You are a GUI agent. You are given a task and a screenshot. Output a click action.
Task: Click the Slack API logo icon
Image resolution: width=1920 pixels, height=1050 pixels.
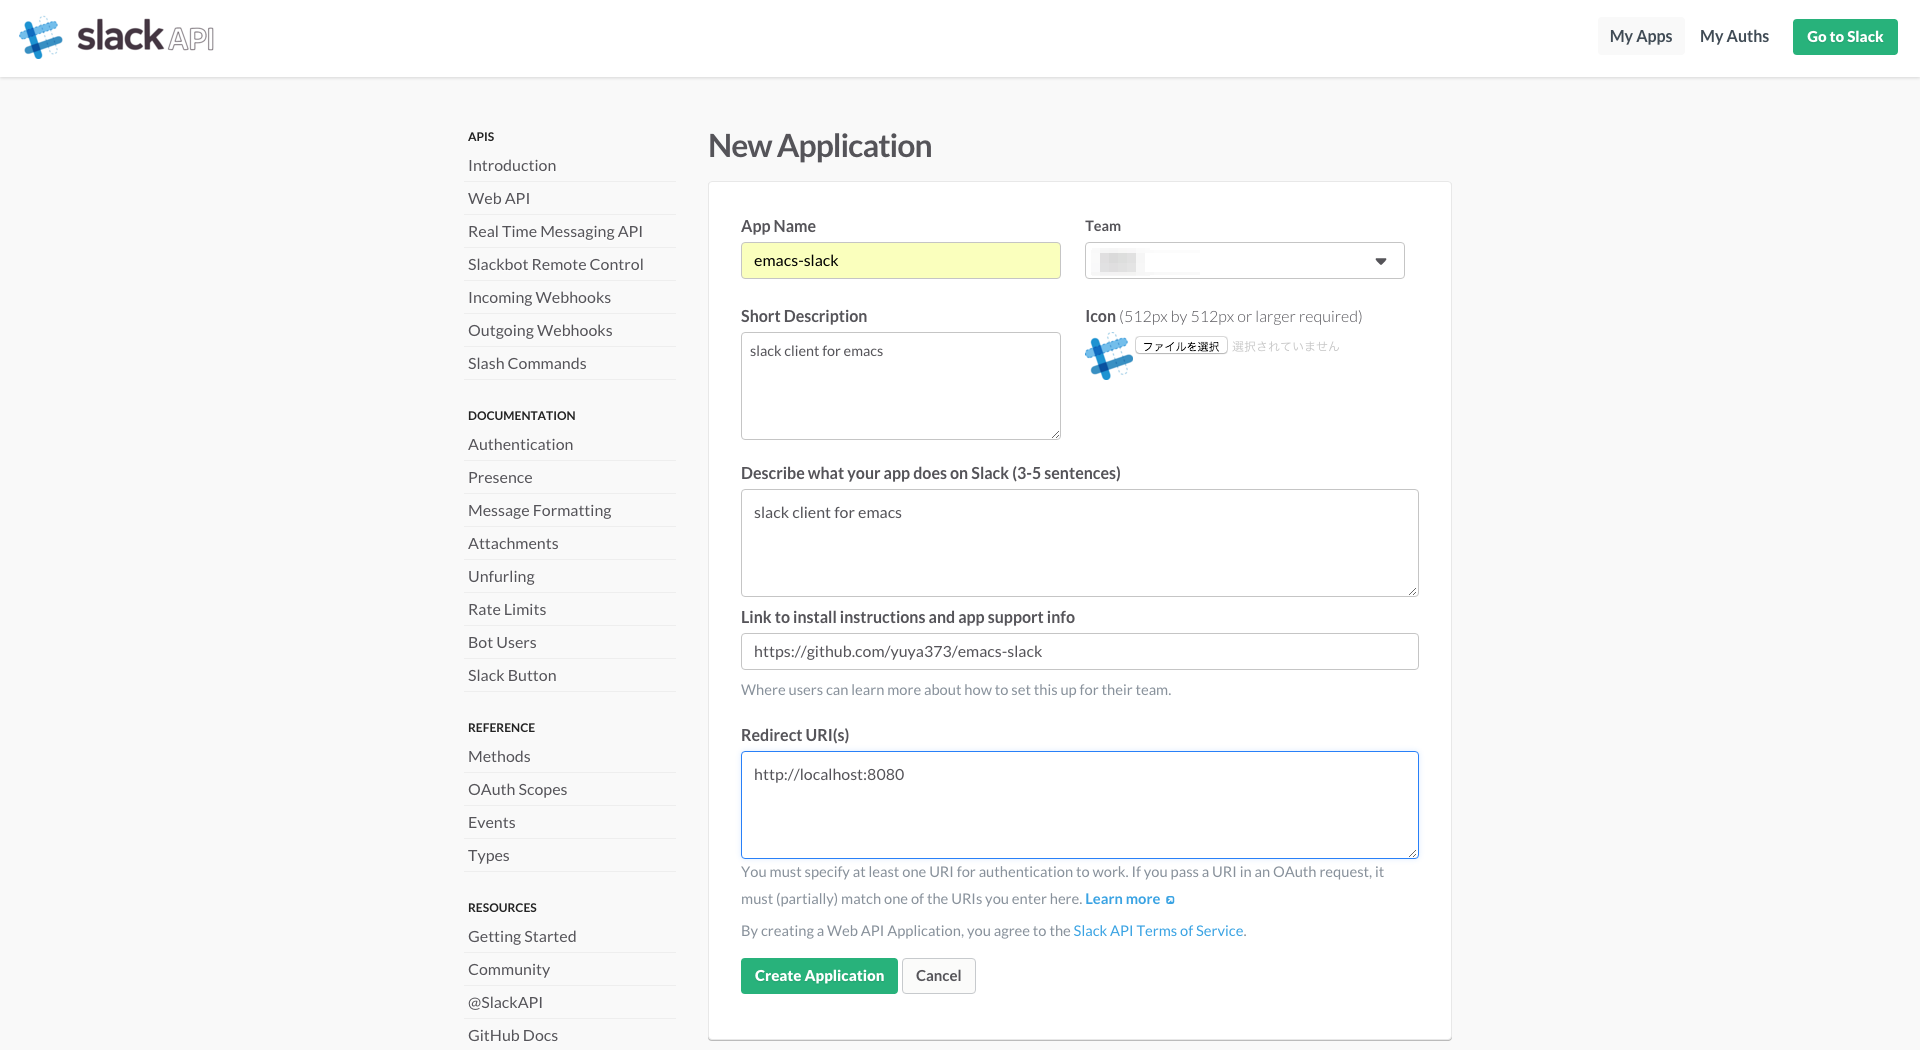pos(41,37)
